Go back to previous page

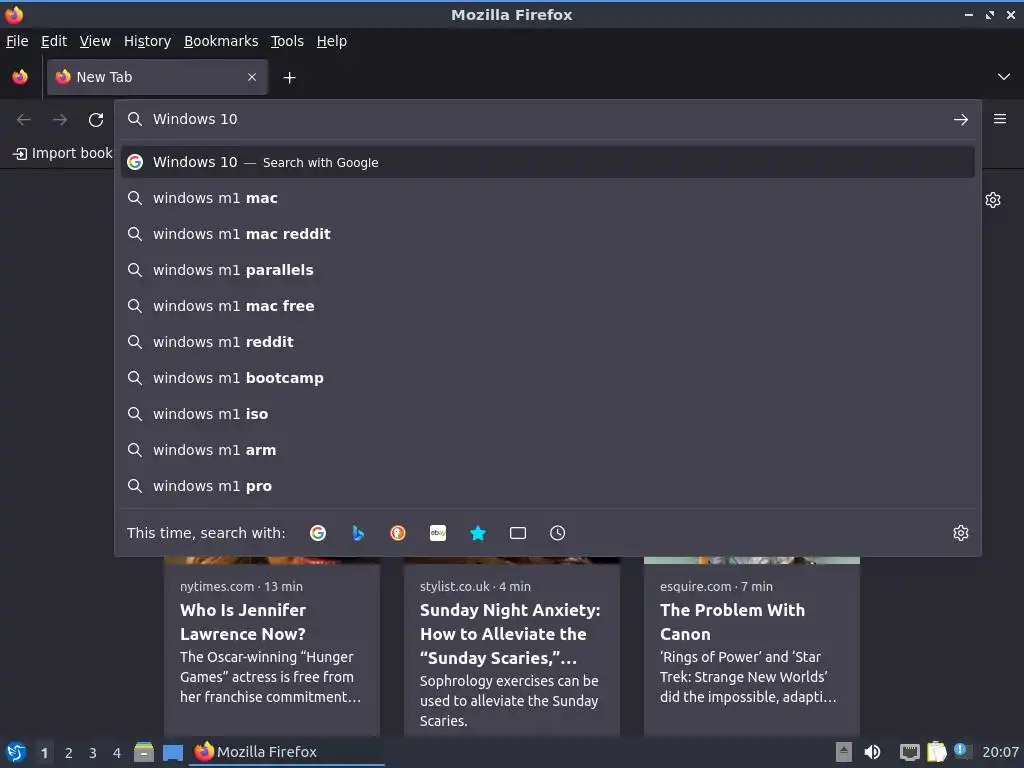[24, 120]
